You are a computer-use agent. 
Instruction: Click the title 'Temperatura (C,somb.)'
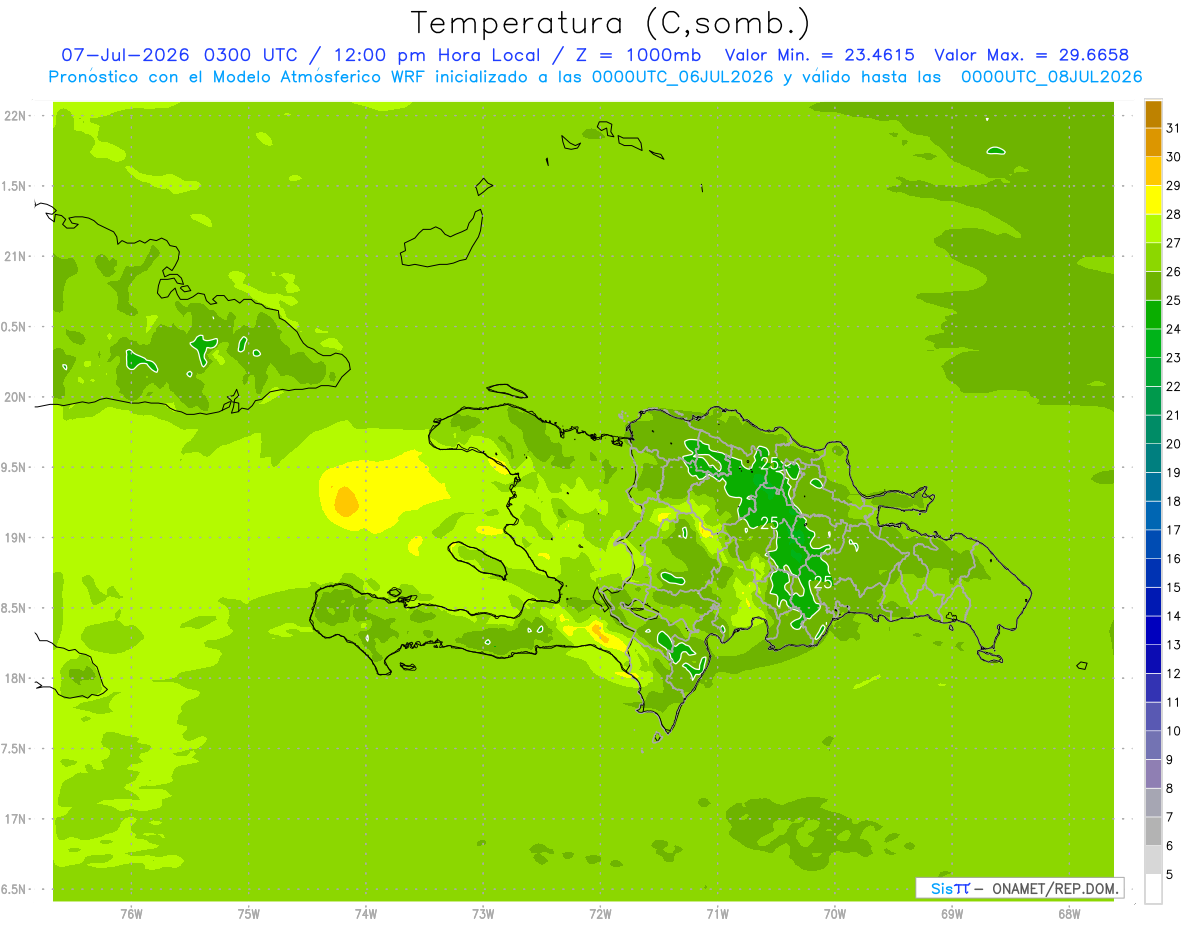[x=610, y=23]
